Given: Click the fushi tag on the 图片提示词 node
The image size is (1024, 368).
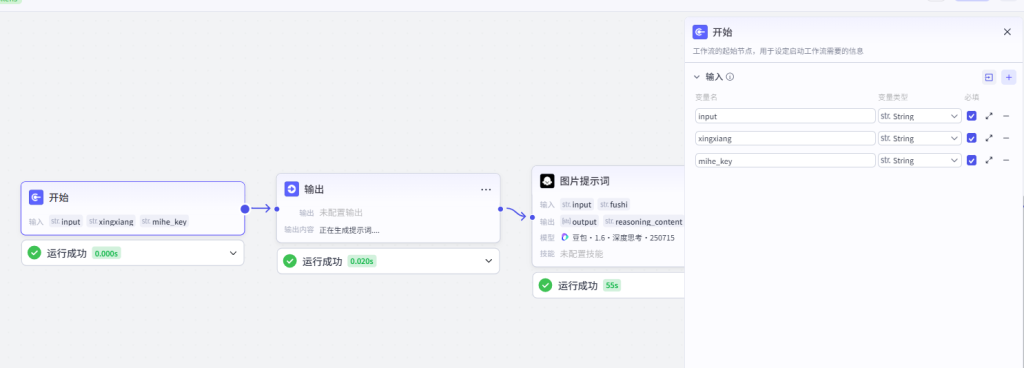Looking at the screenshot, I should pyautogui.click(x=614, y=204).
